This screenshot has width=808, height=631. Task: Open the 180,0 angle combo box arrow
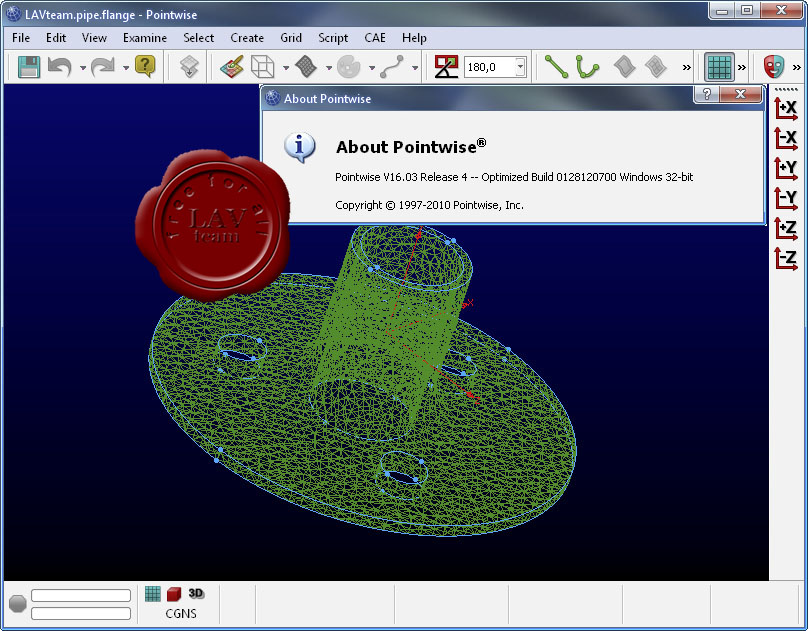pyautogui.click(x=520, y=67)
